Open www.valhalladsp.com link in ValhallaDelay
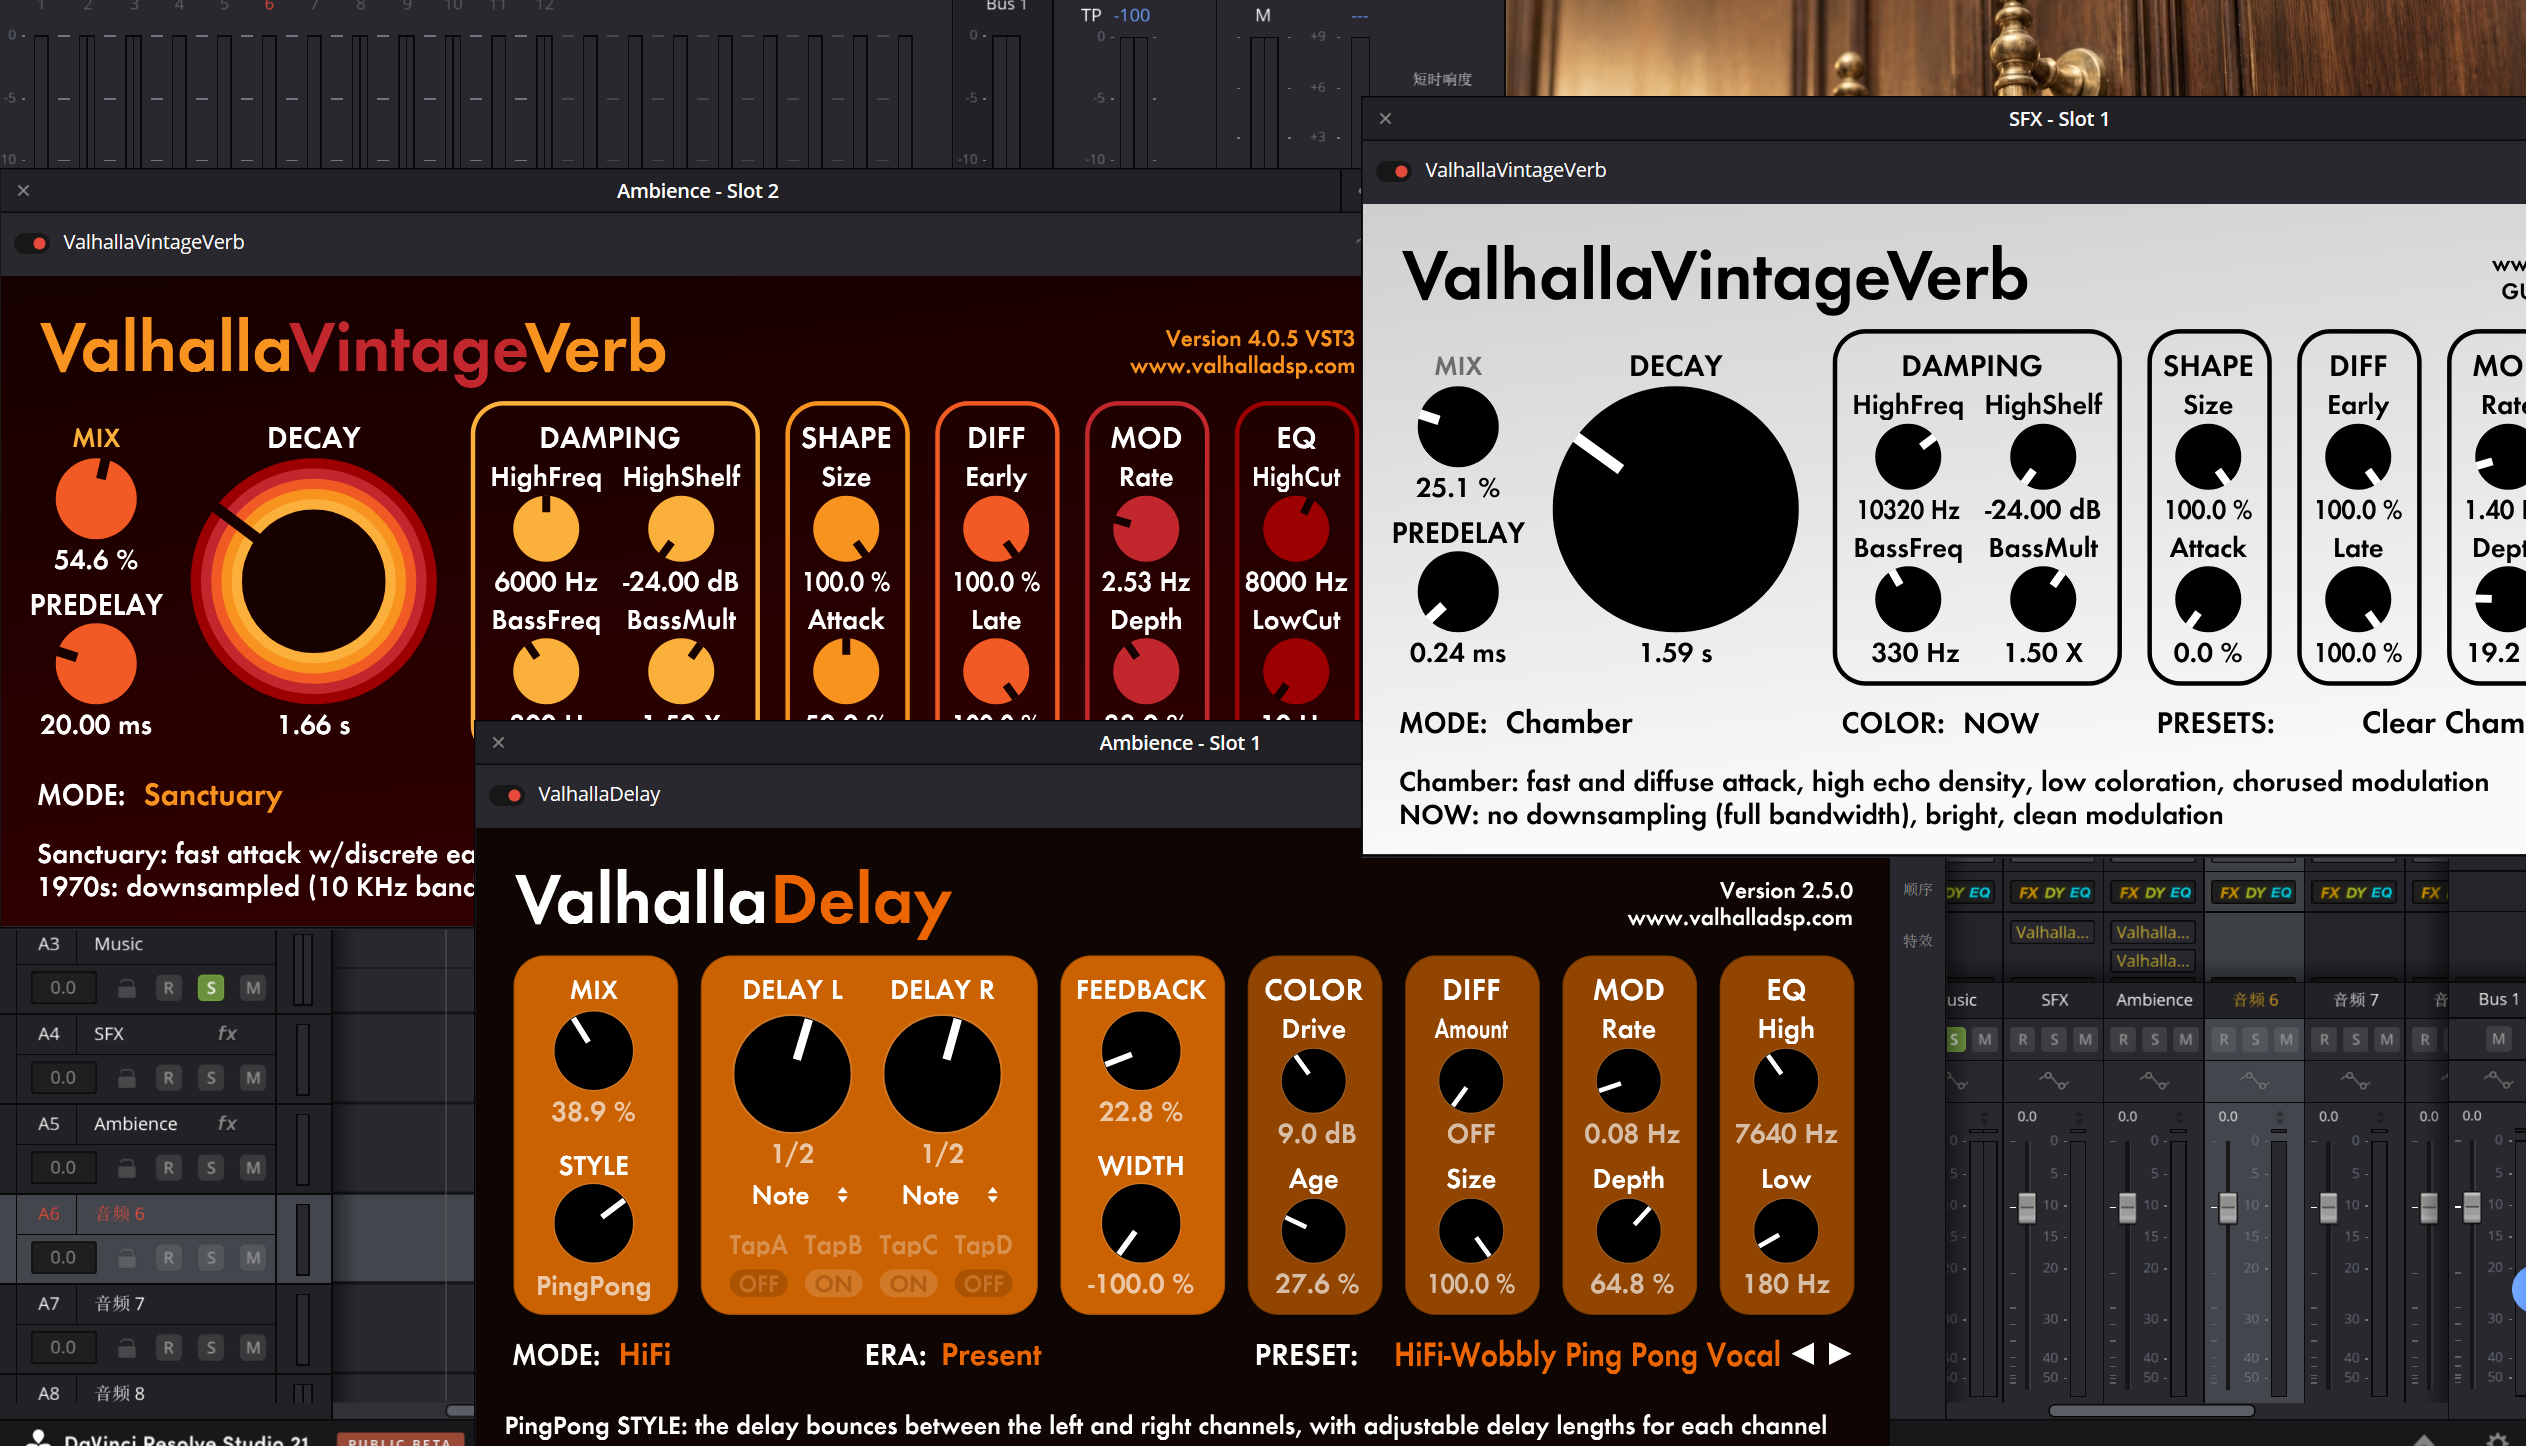2526x1446 pixels. [x=1739, y=917]
